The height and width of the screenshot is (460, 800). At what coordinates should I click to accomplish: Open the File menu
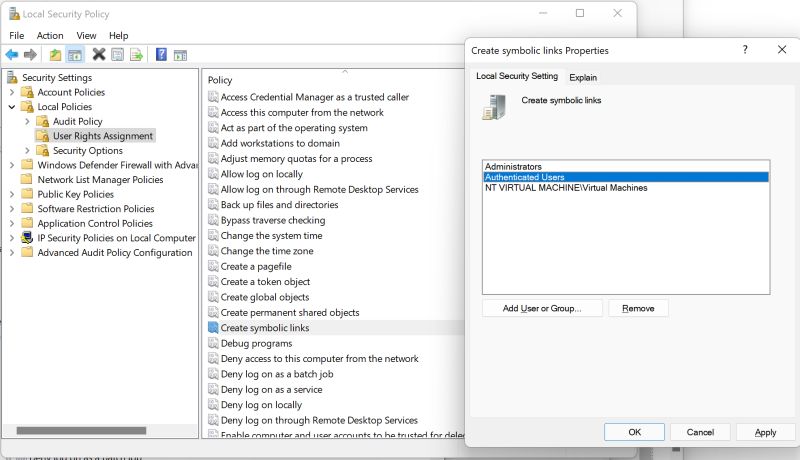(x=16, y=36)
